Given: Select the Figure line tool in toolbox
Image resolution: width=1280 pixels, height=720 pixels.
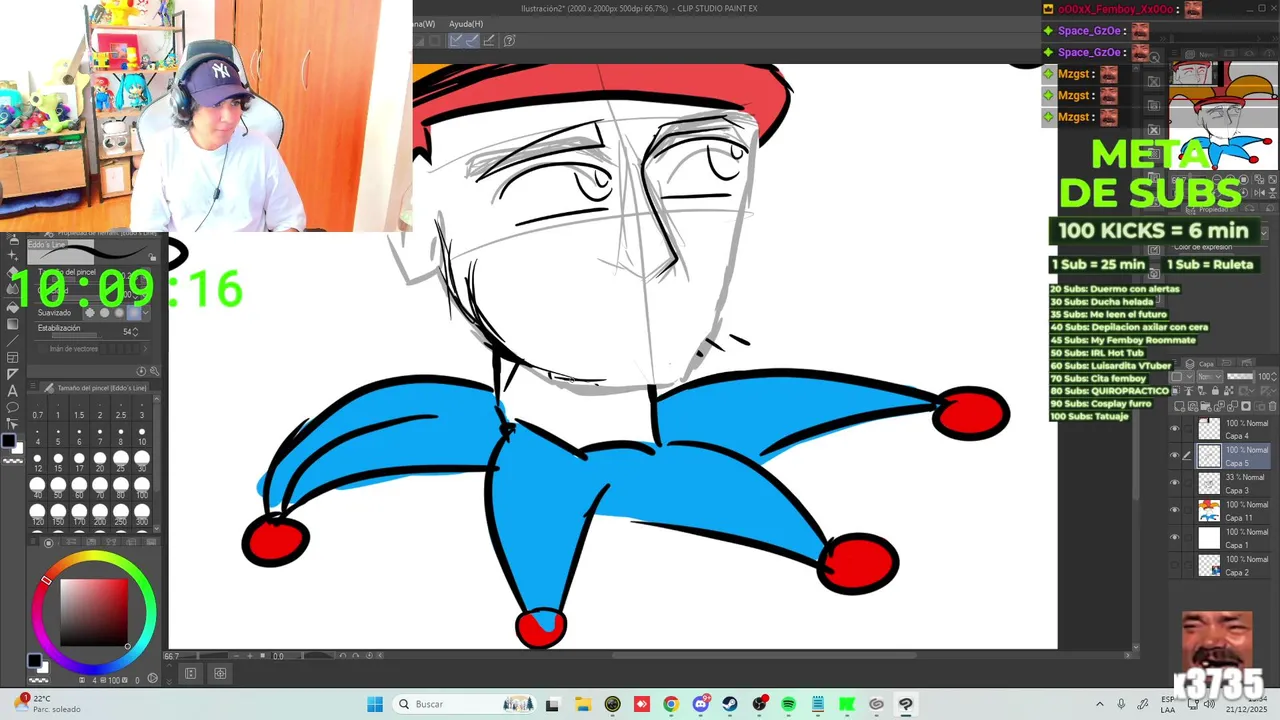Looking at the screenshot, I should point(12,341).
